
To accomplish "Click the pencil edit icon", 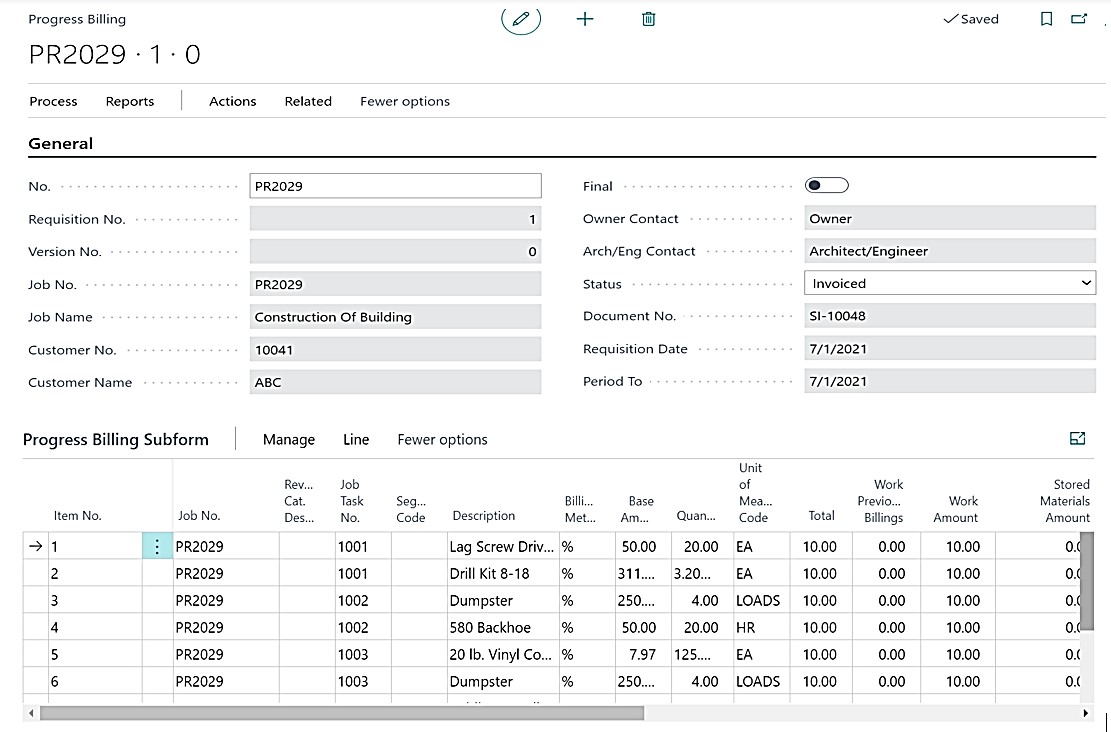I will click(520, 19).
